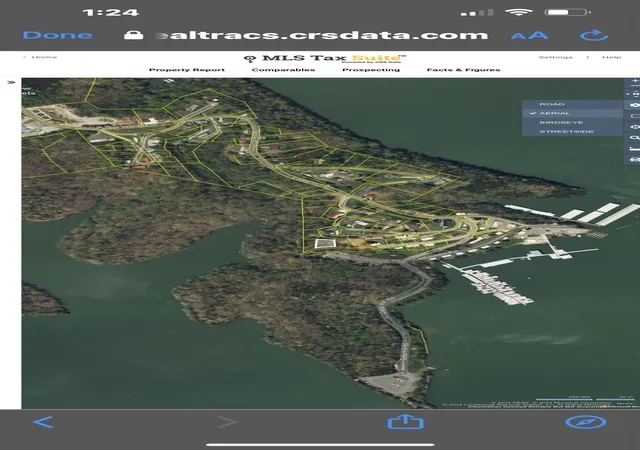640x450 pixels.
Task: Click the map print icon
Action: [634, 159]
